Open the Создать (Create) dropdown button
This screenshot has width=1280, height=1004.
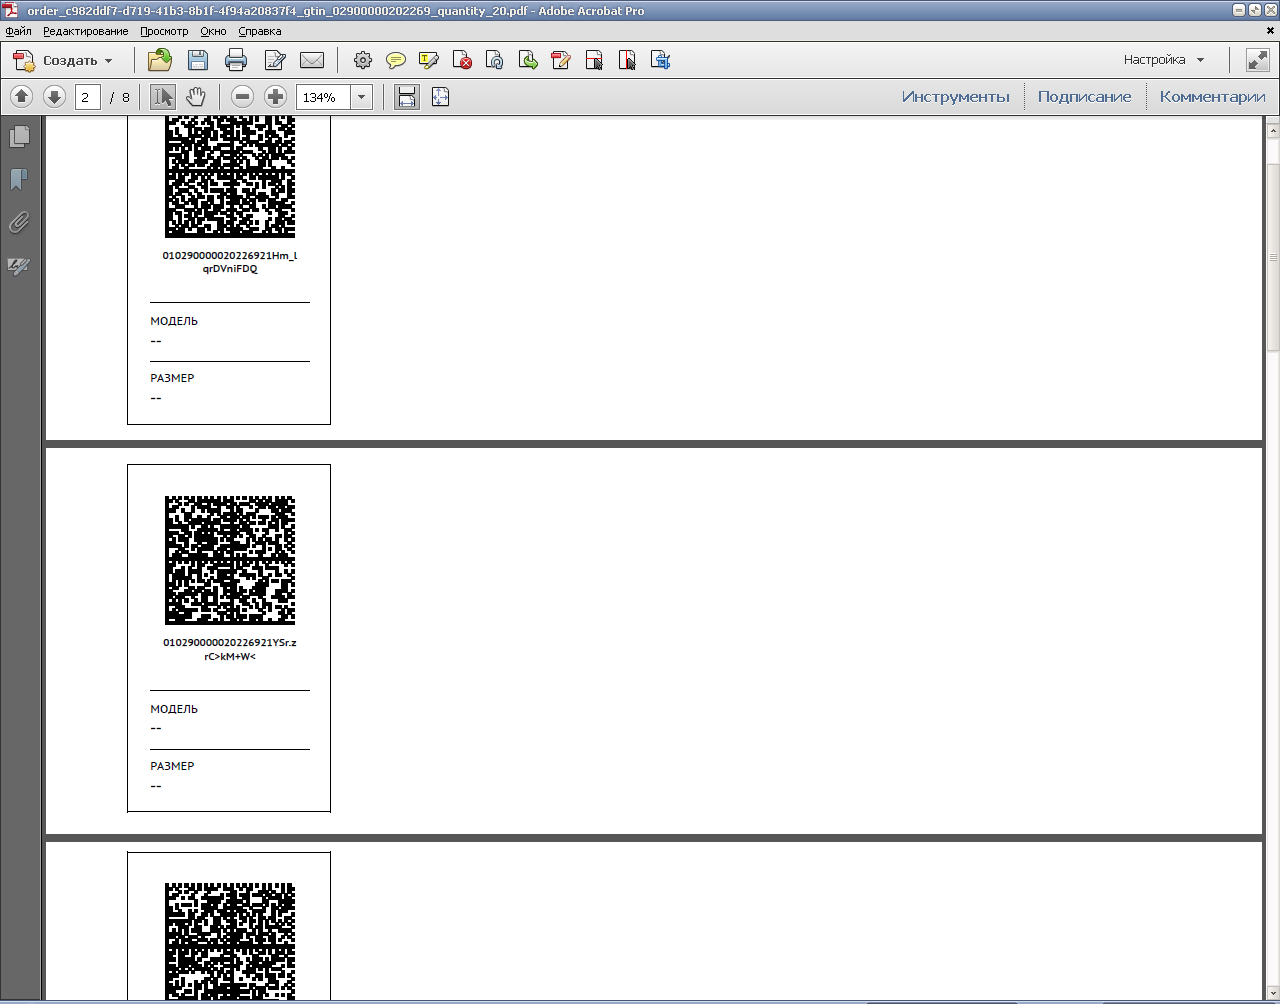pyautogui.click(x=63, y=60)
